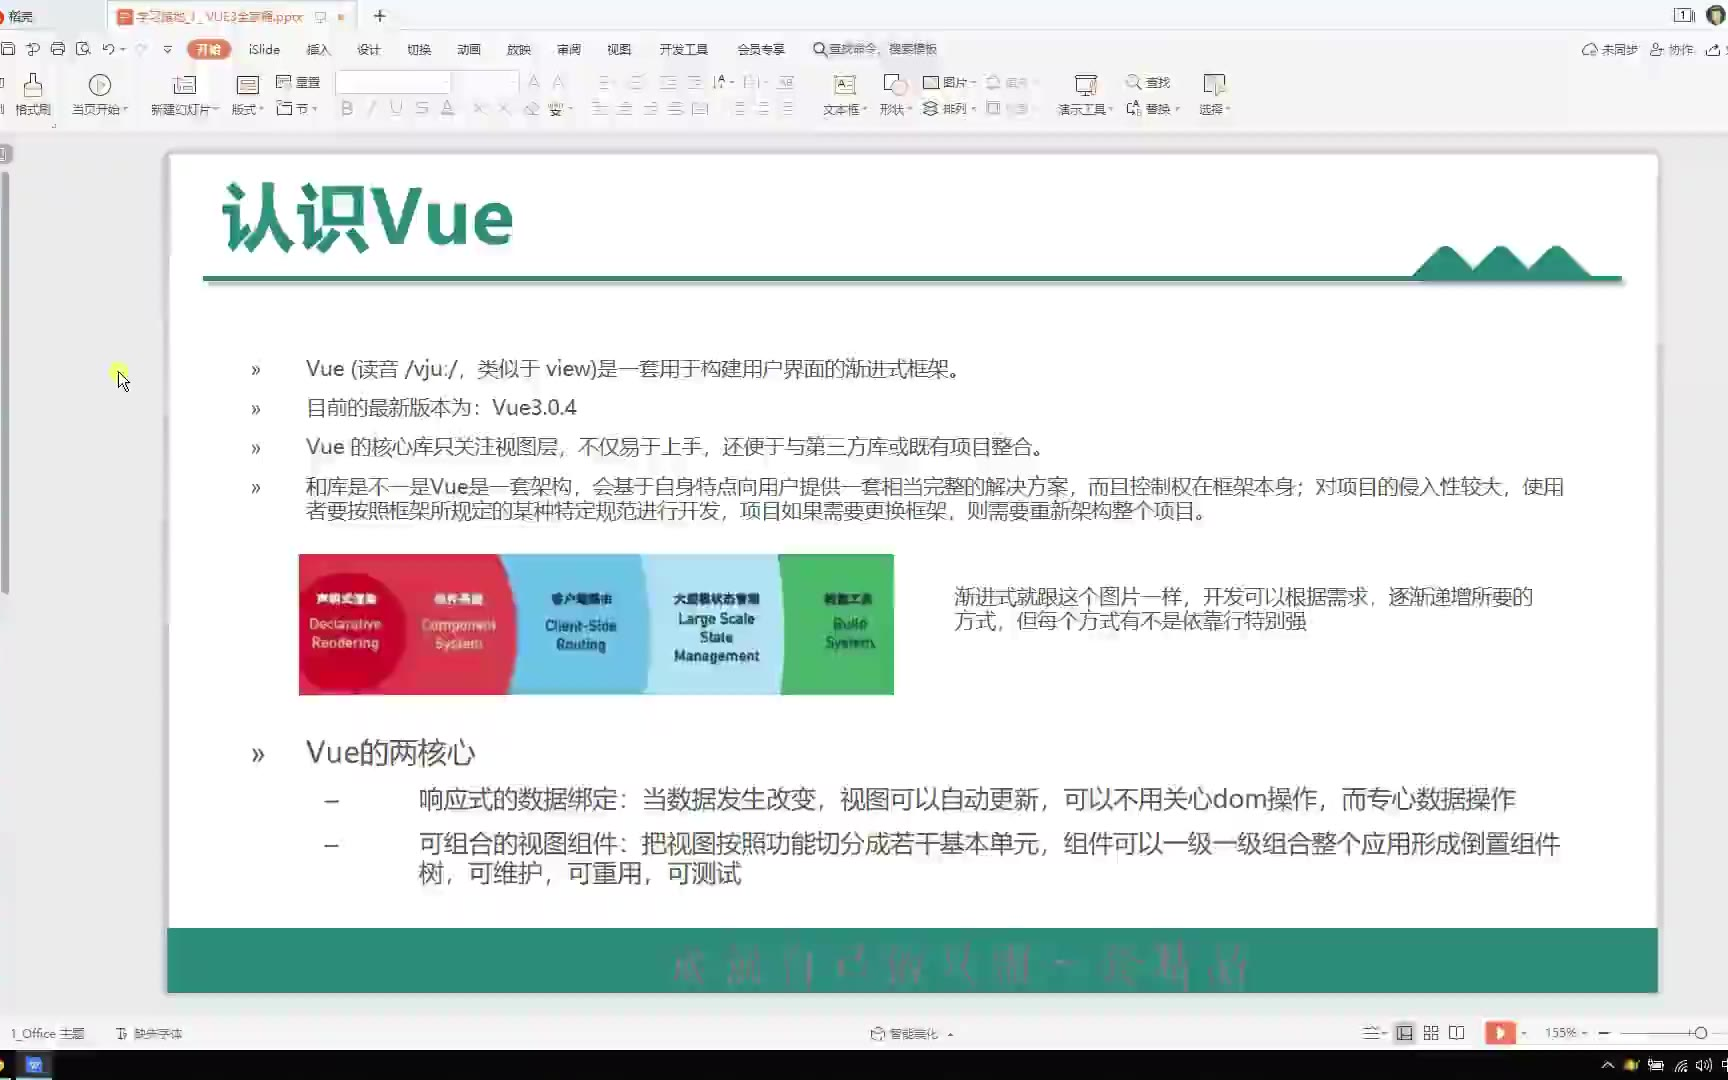The height and width of the screenshot is (1080, 1728).
Task: Open the Review (审阅) ribbon tab
Action: (x=569, y=49)
